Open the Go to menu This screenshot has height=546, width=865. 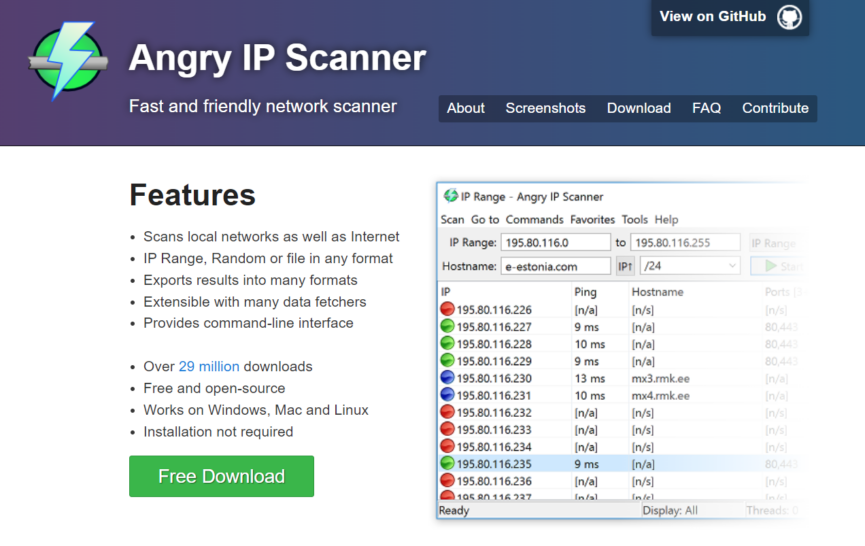[x=485, y=220]
